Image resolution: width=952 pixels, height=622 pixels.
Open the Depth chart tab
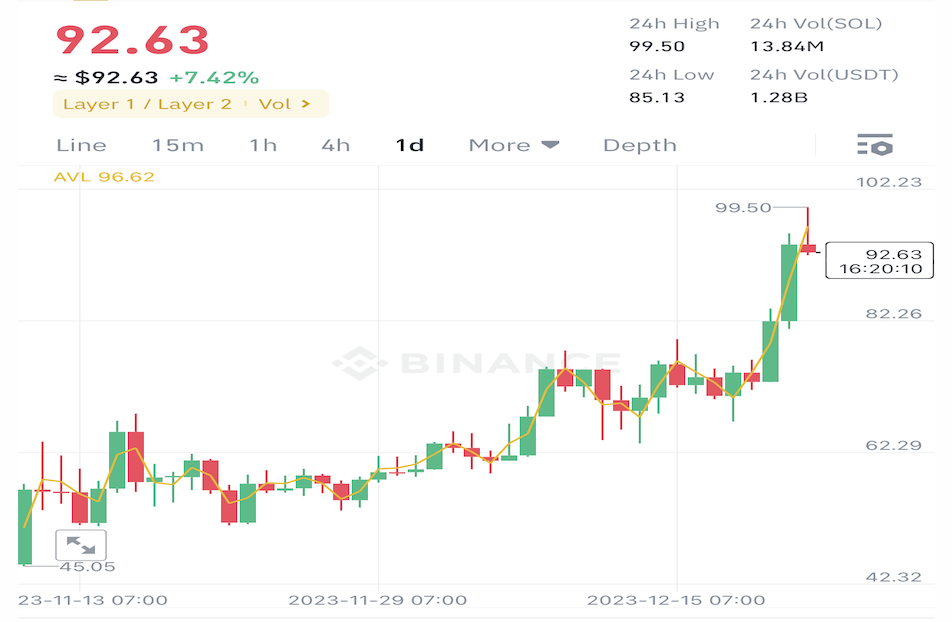(x=640, y=145)
